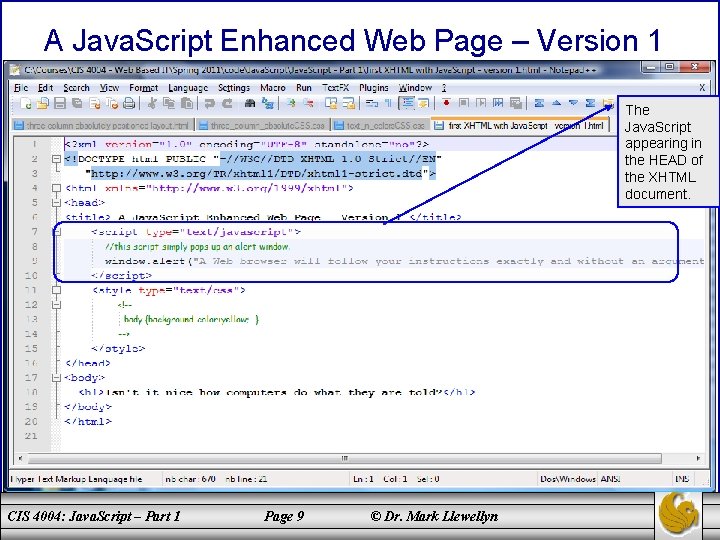Click the <style type="text/css"> line
Image resolution: width=720 pixels, height=540 pixels.
[169, 290]
